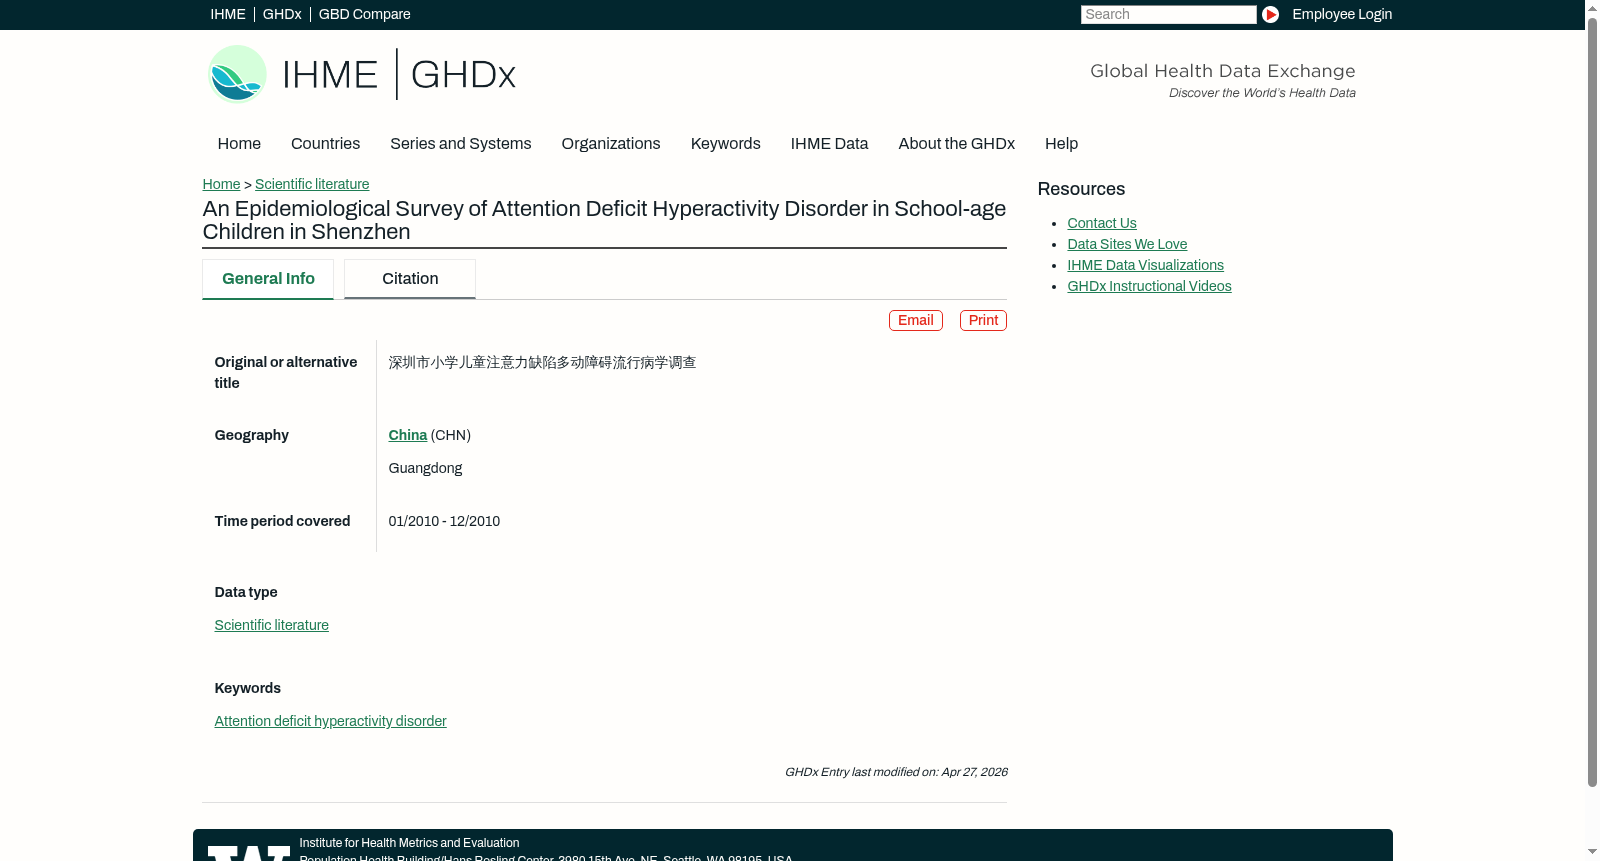This screenshot has height=861, width=1600.
Task: Open the Contact Us resource link
Action: point(1102,223)
